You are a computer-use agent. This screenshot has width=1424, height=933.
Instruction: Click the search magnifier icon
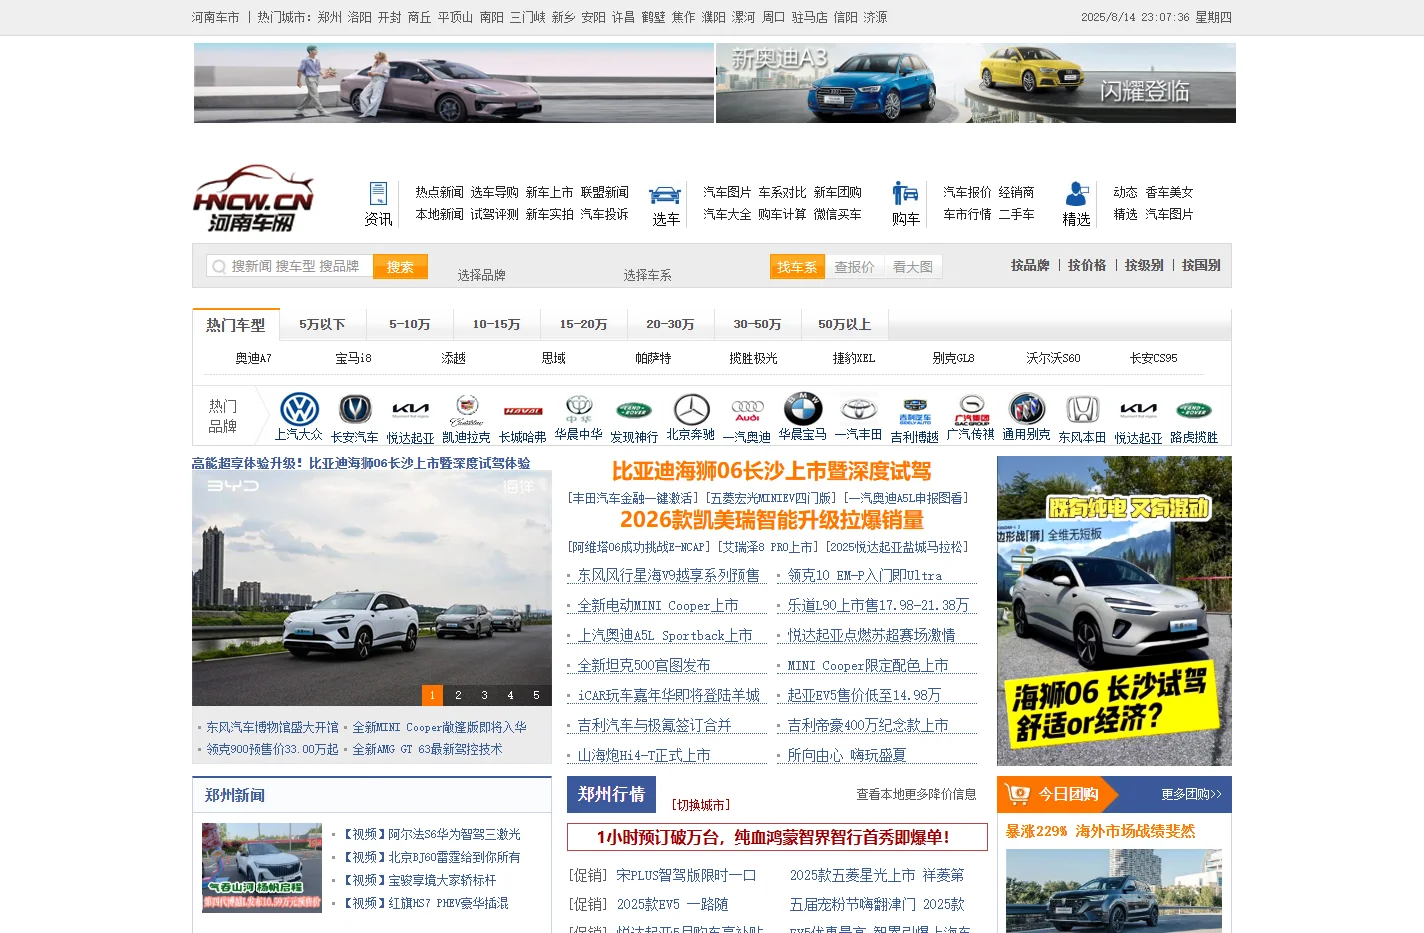[x=219, y=267]
